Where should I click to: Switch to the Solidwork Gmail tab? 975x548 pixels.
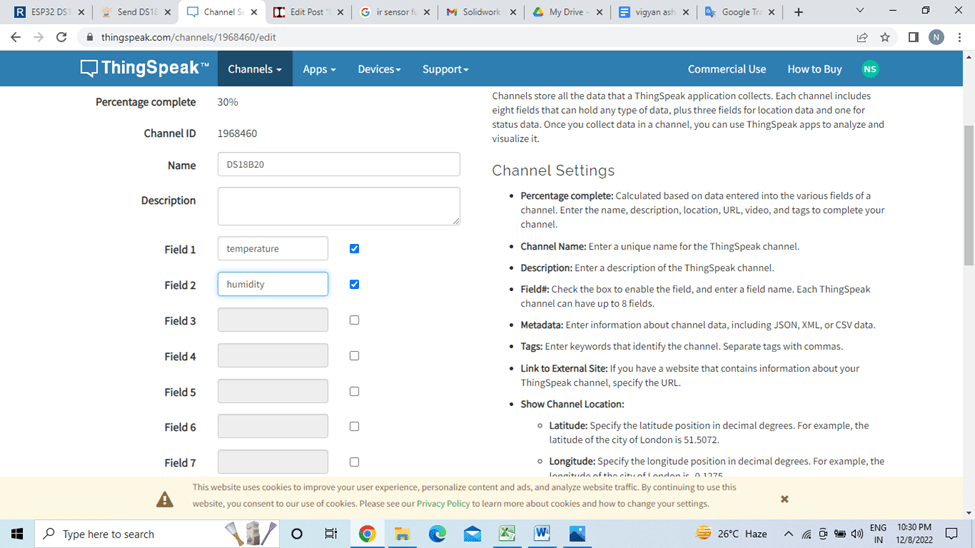(479, 12)
